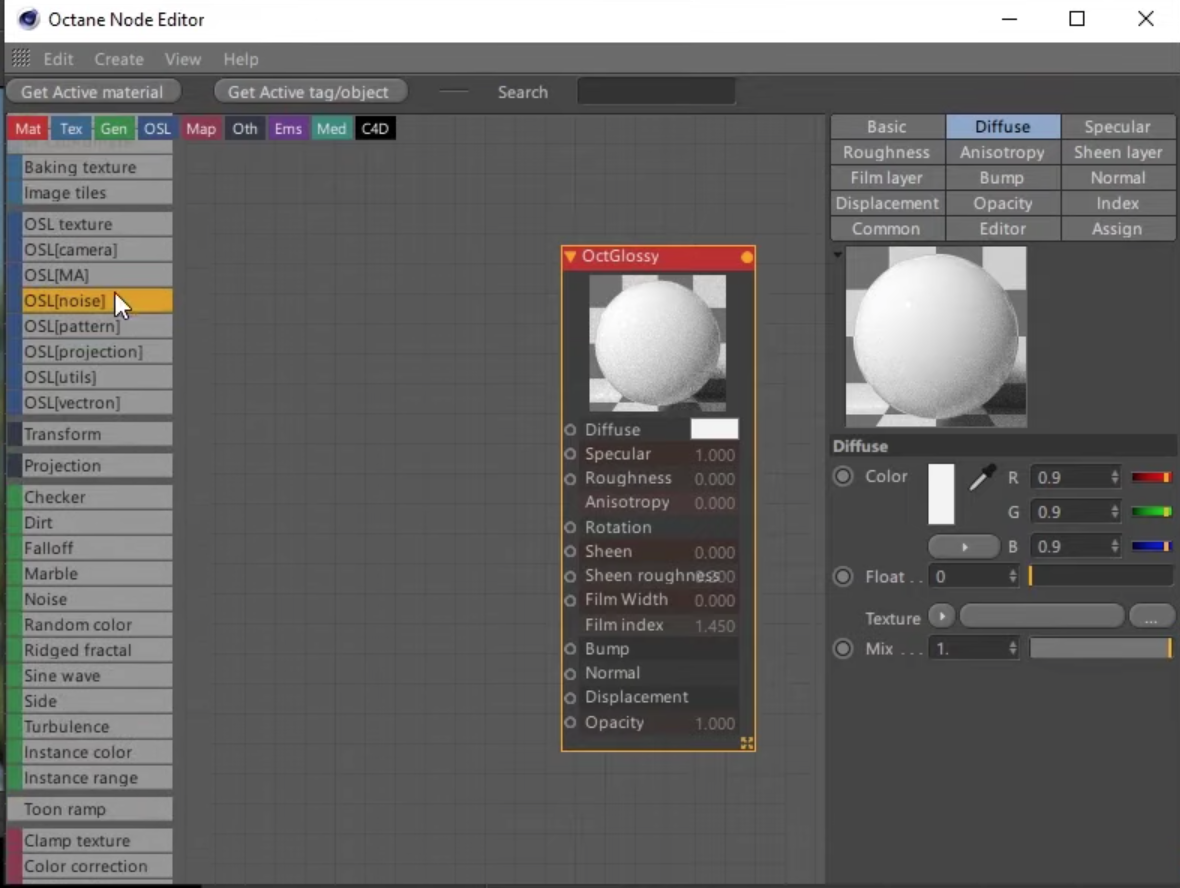Click the Displacement input pin on the node
This screenshot has height=888, width=1180.
pyautogui.click(x=570, y=698)
